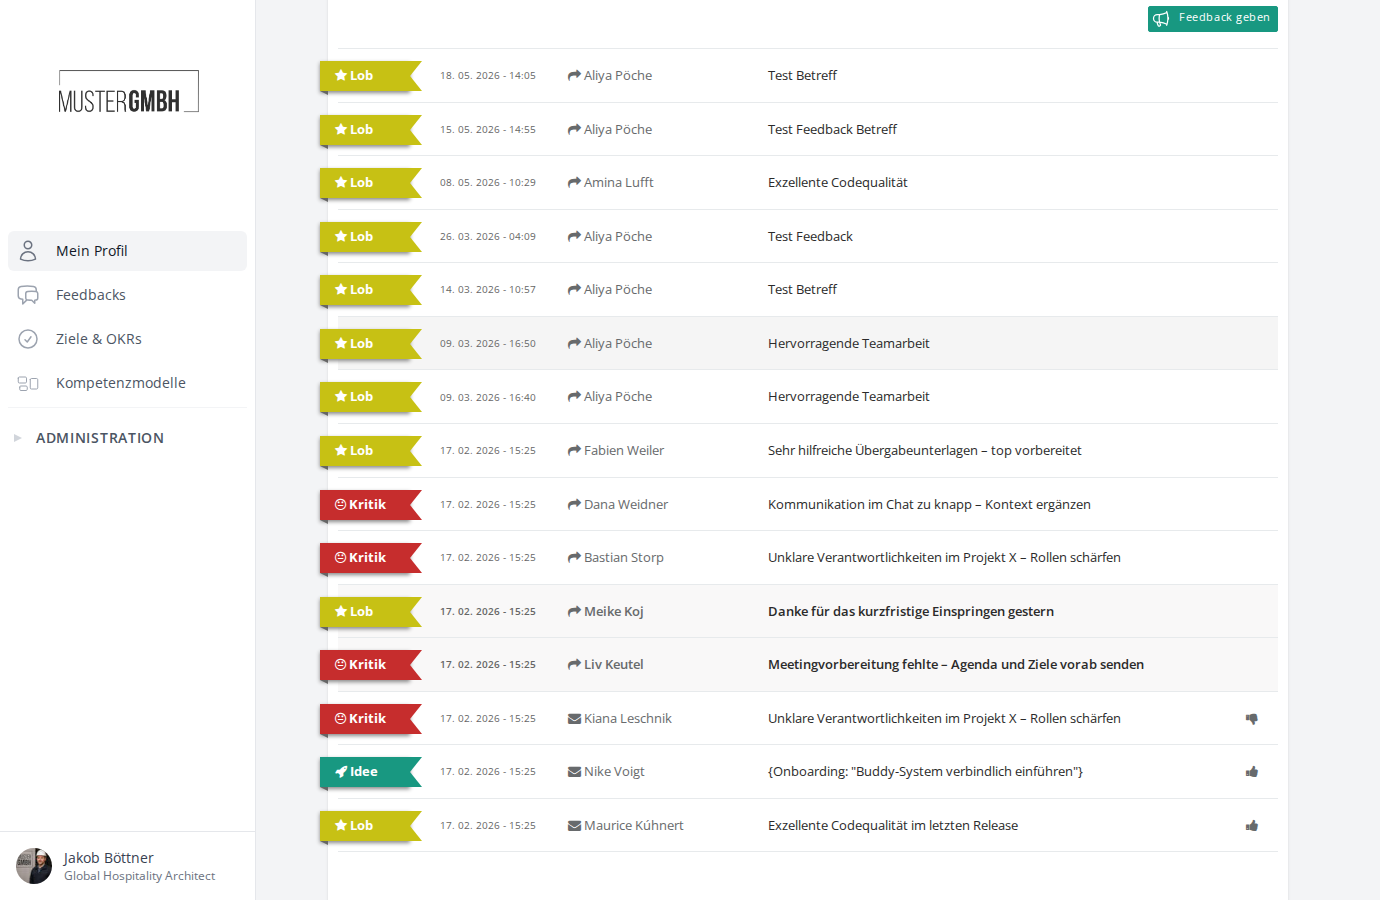Expand the ADMINISTRATION section triangle
The image size is (1380, 900).
tap(17, 438)
